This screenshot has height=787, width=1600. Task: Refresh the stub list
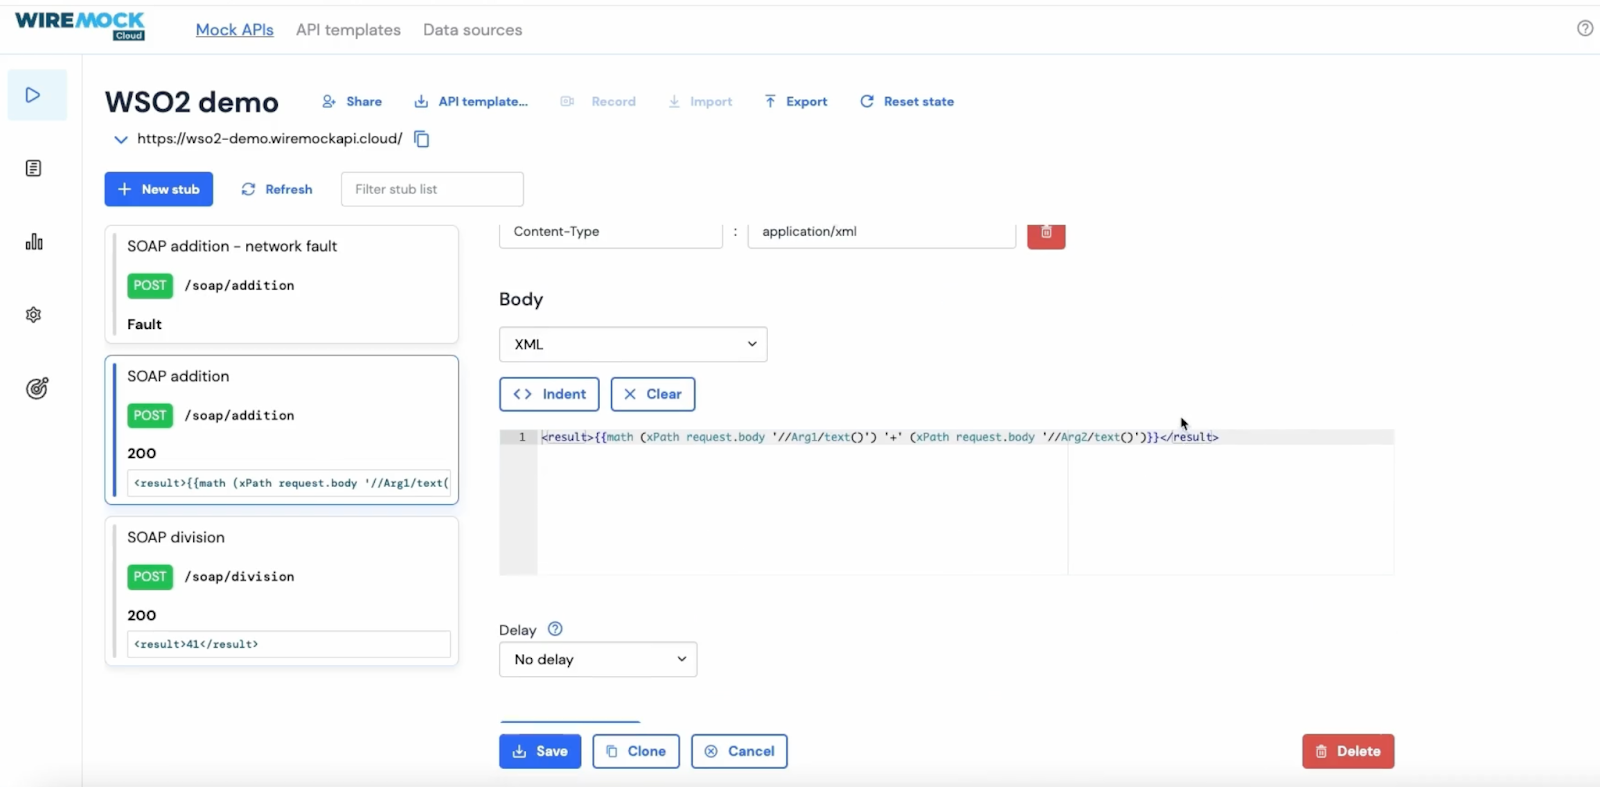(277, 189)
